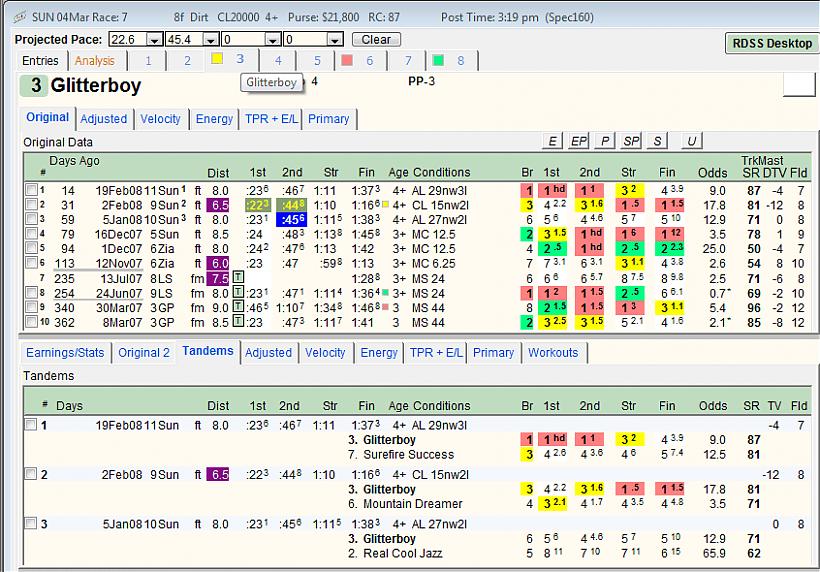Tick checkbox for pace line 4, 16Dec07
Viewport: 820px width, 572px height.
click(x=31, y=233)
